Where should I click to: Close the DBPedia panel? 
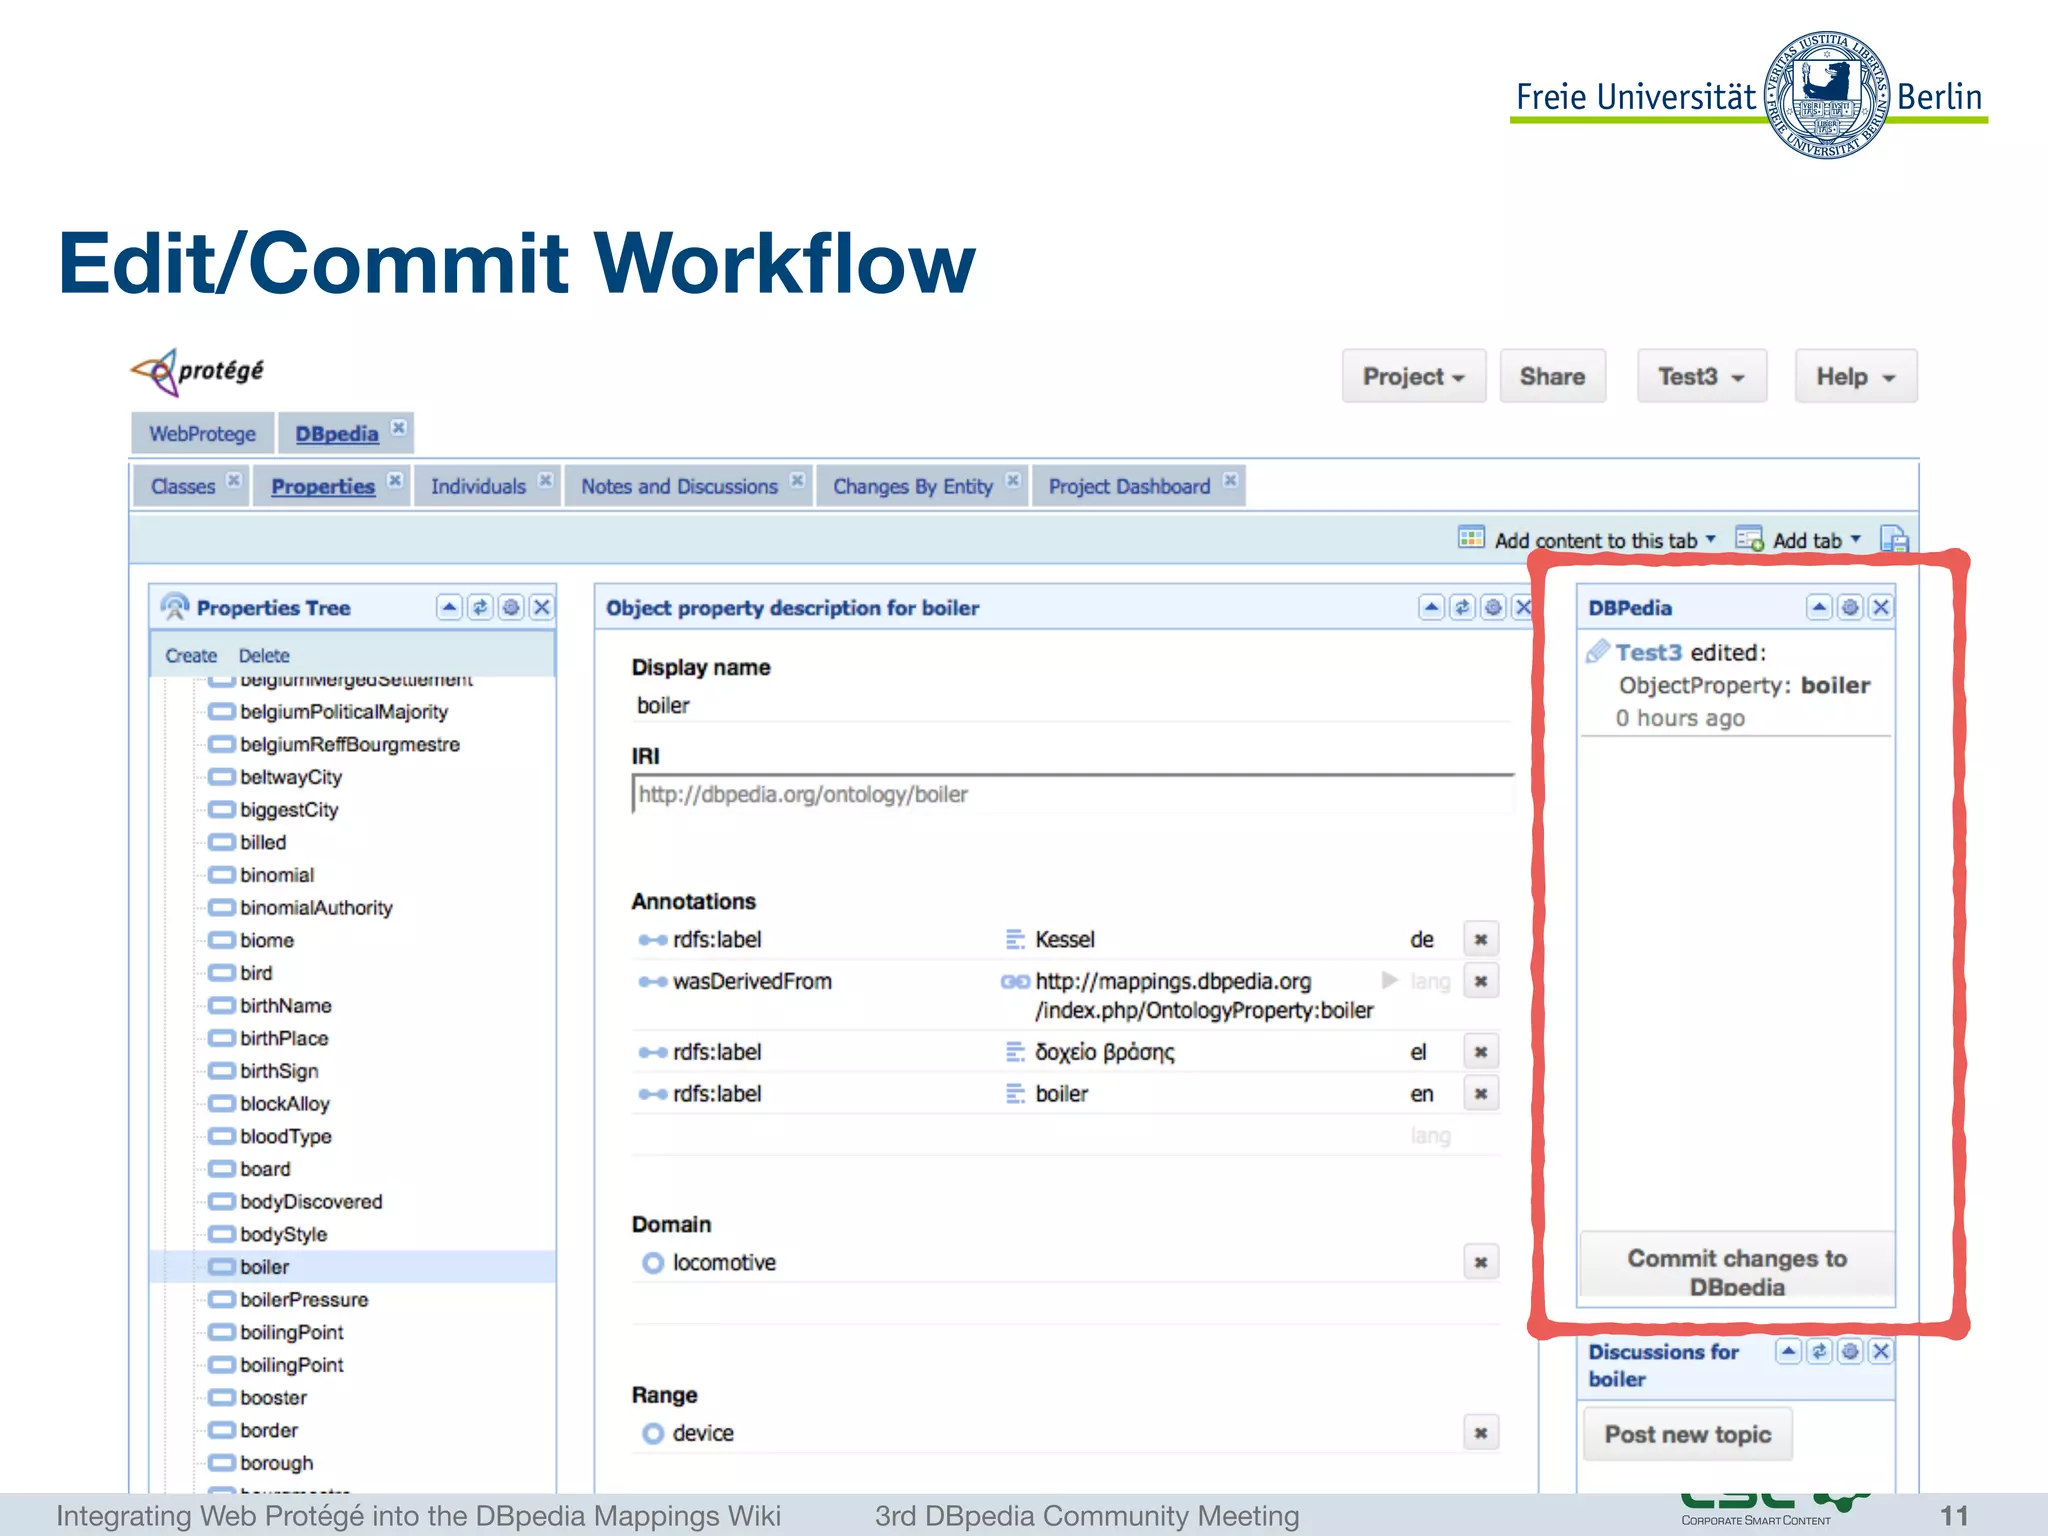[x=1881, y=607]
